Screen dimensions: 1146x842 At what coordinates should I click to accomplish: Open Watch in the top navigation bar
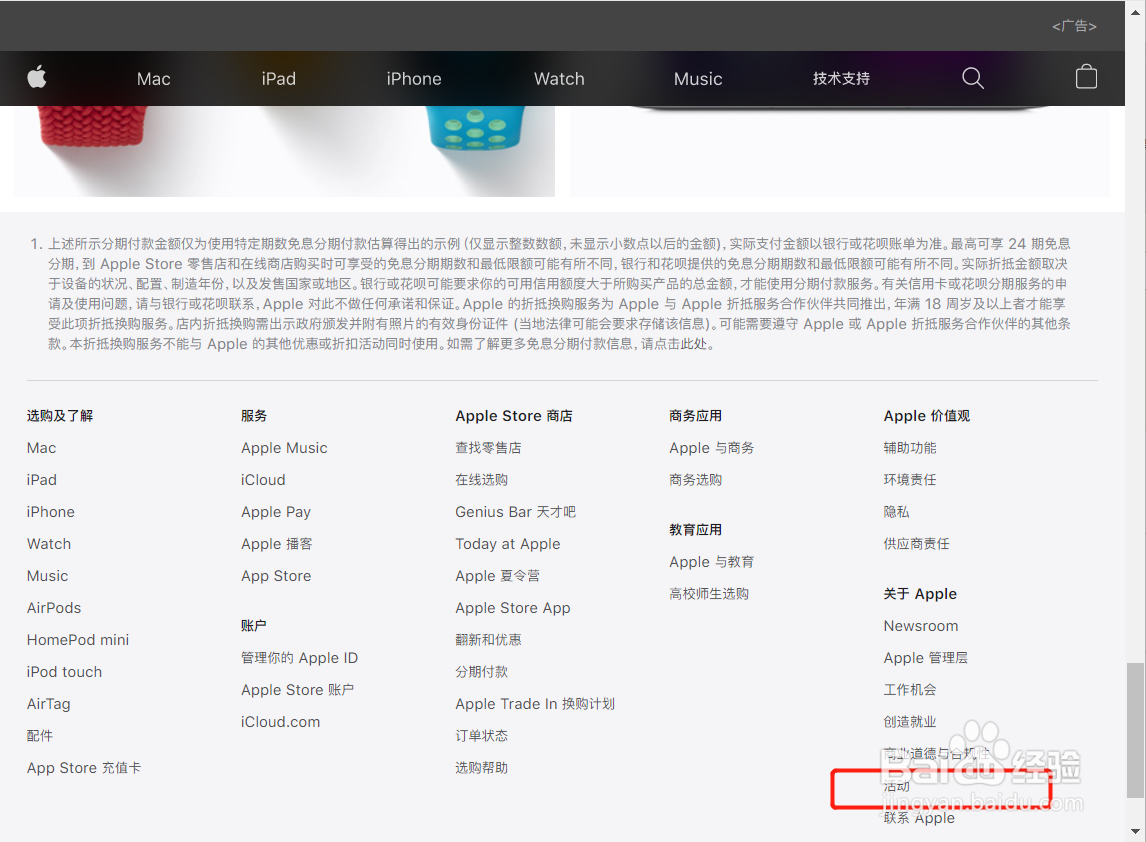559,79
